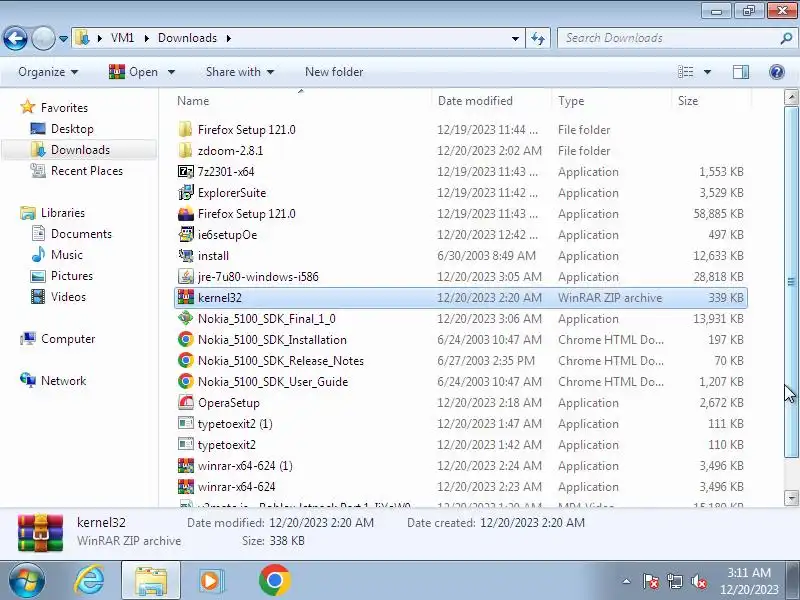Select the ie6setupOe file icon
This screenshot has width=800, height=600.
(x=186, y=234)
